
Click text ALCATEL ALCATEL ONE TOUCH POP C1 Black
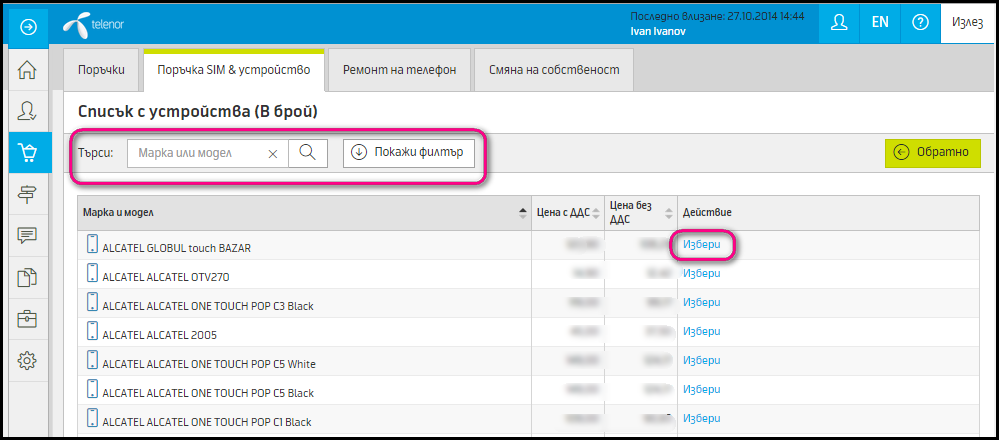click(207, 422)
